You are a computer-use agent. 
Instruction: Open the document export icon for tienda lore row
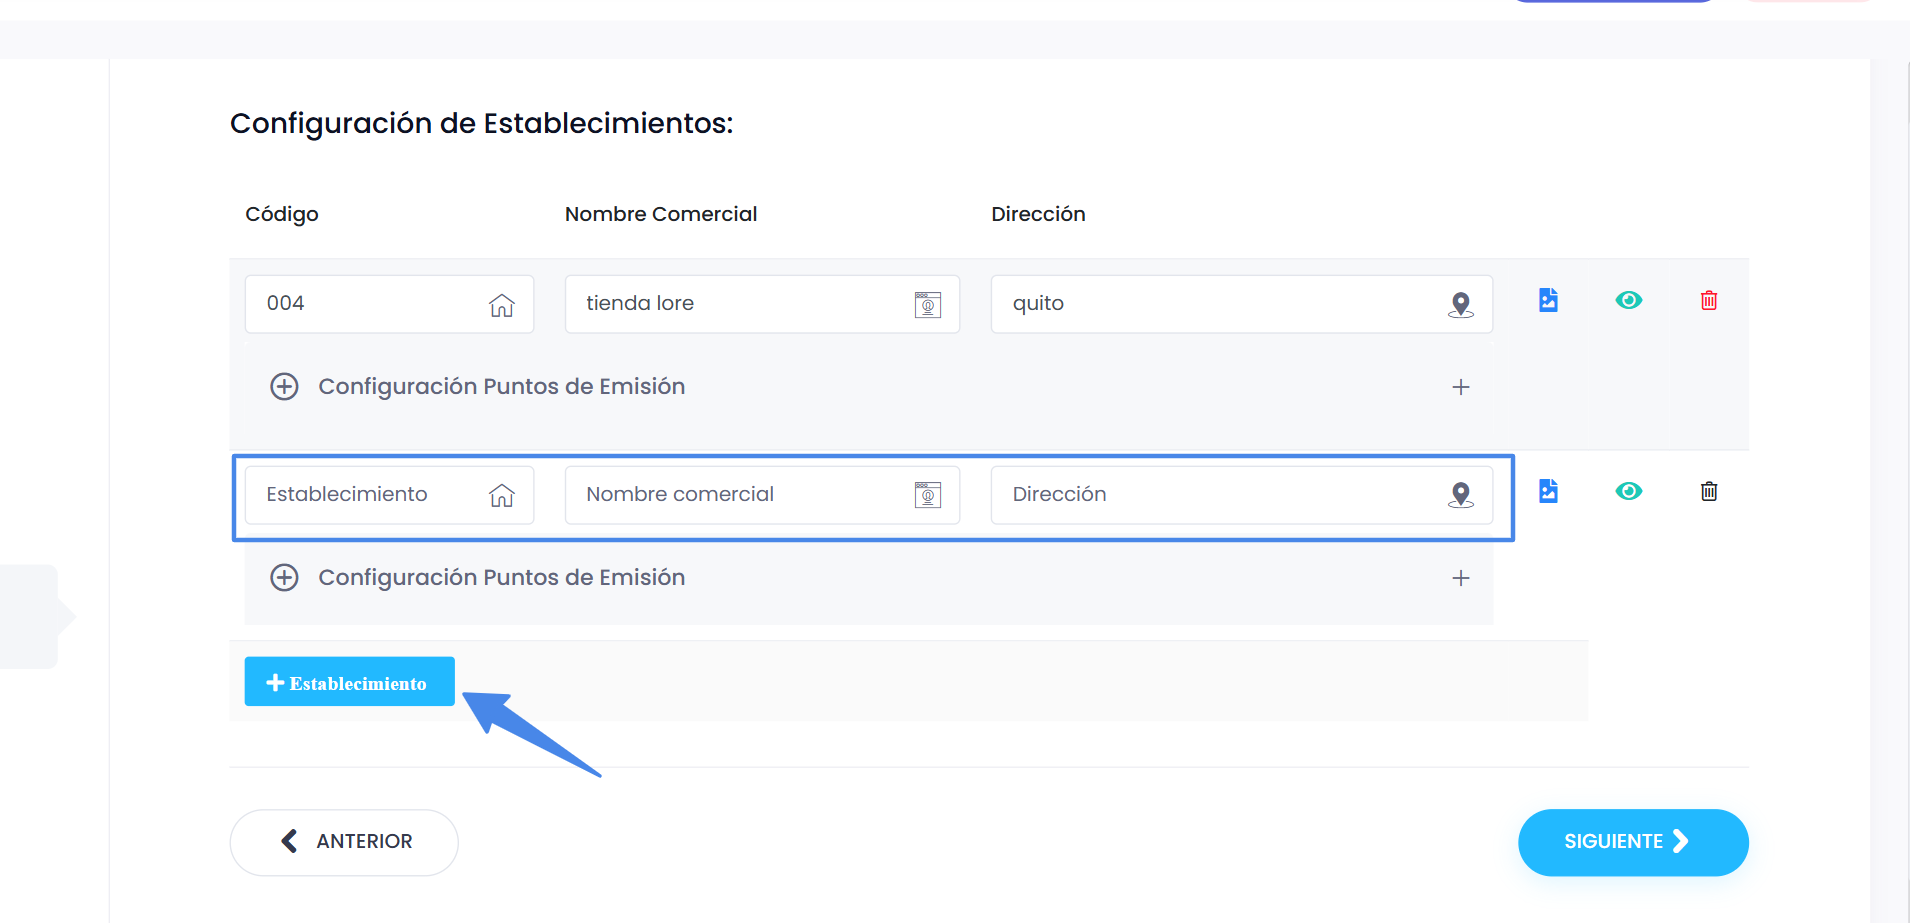click(x=1548, y=299)
